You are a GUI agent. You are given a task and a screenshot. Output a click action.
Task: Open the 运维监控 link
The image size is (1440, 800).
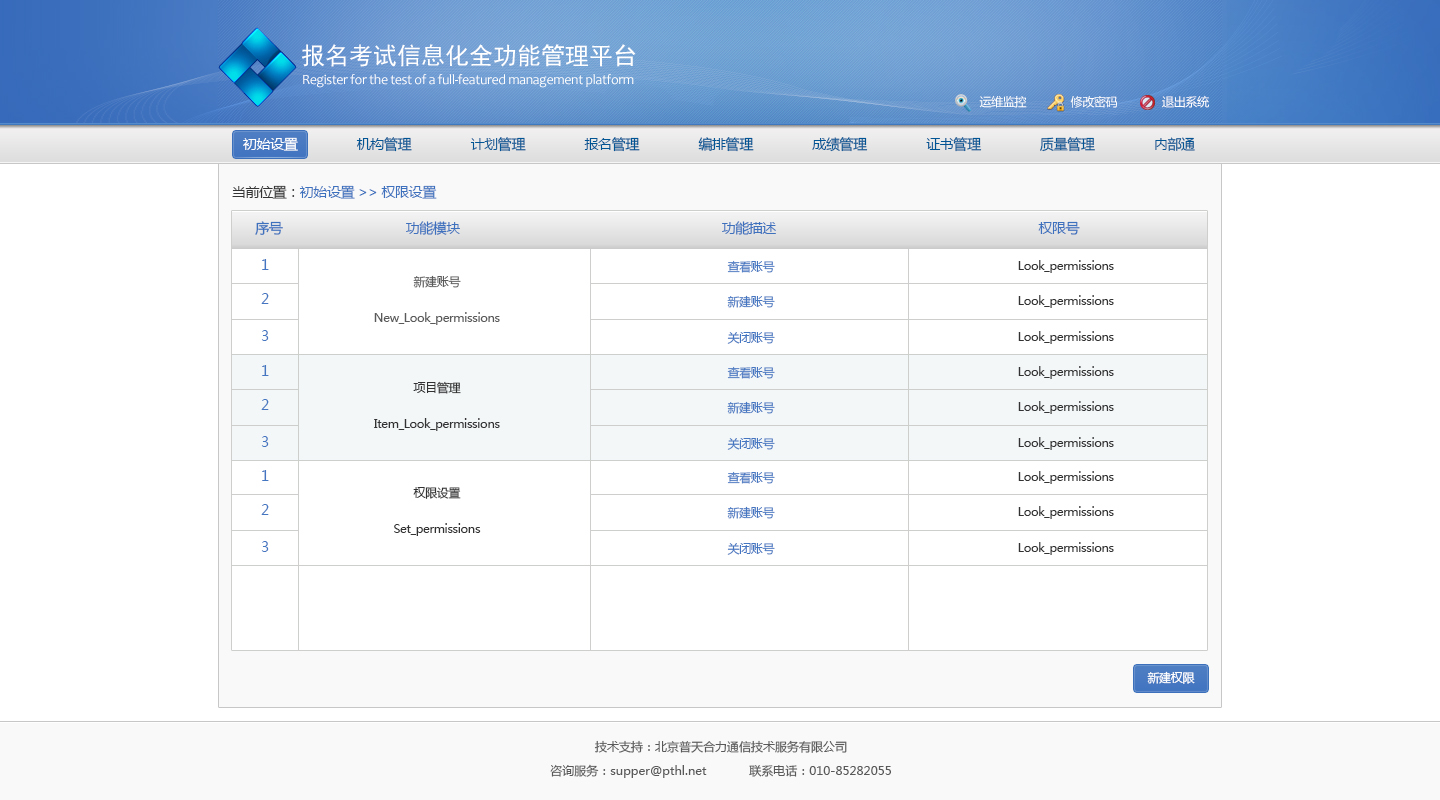[1002, 102]
